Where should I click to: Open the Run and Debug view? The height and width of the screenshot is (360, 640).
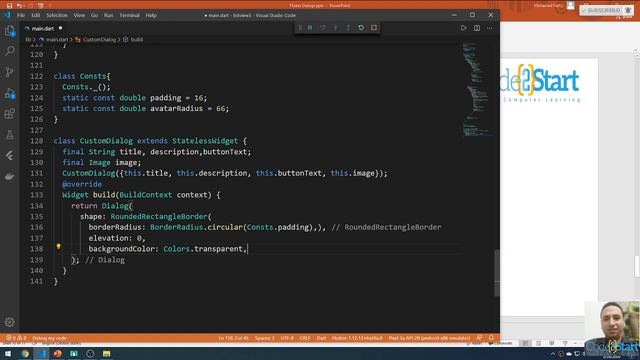[9, 93]
